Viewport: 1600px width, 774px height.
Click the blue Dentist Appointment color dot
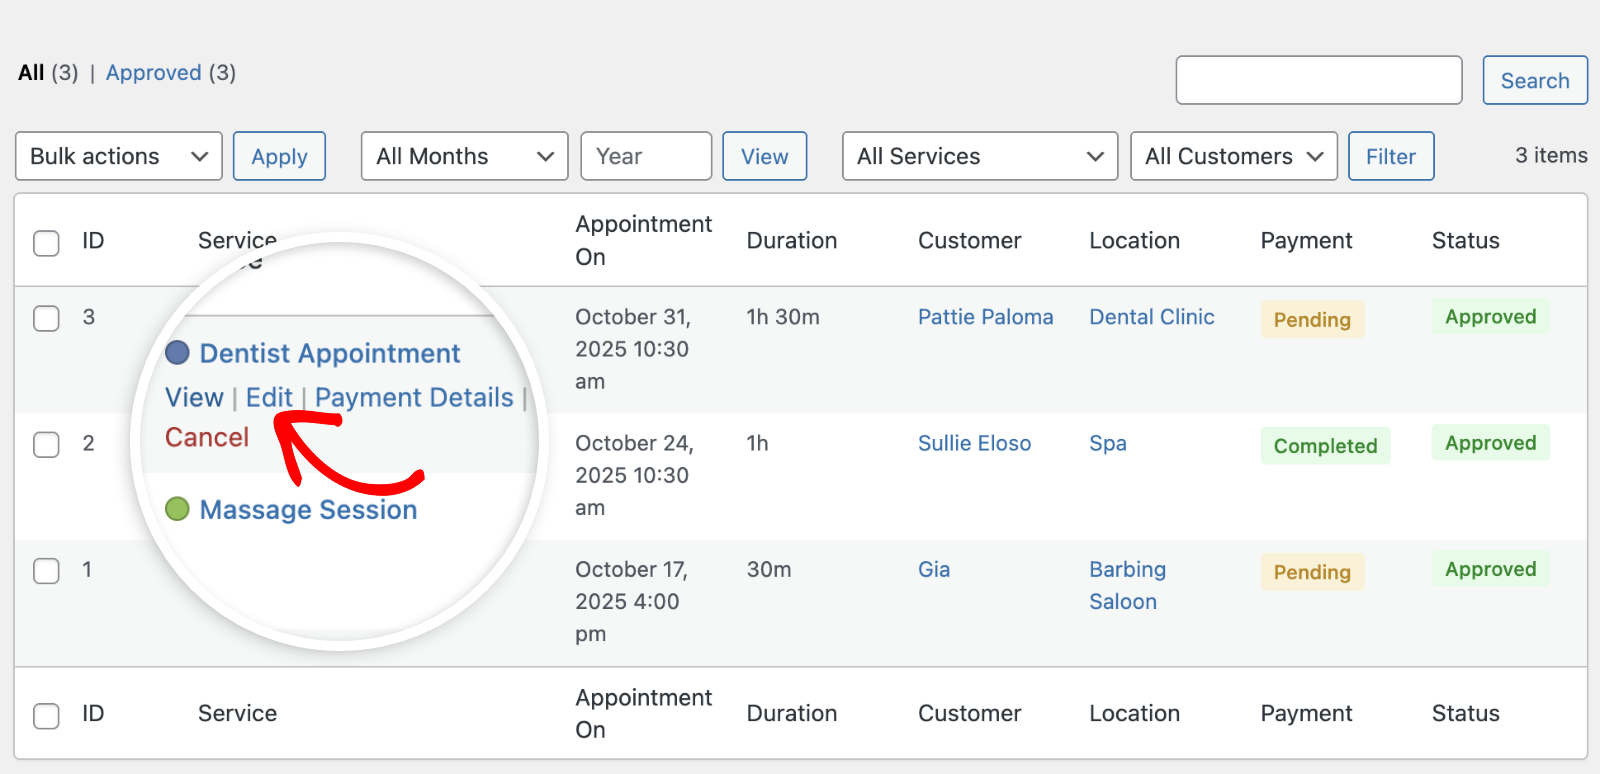coord(177,352)
